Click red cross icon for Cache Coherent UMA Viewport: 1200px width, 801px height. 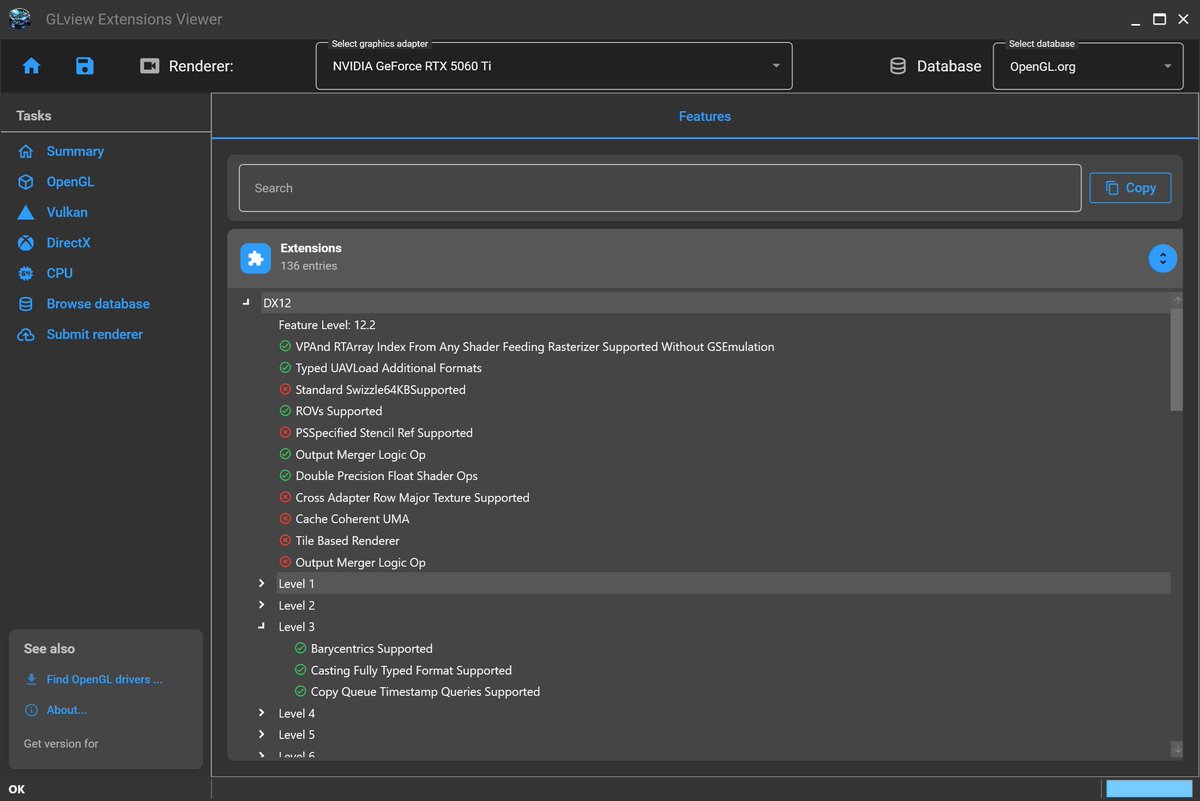285,519
